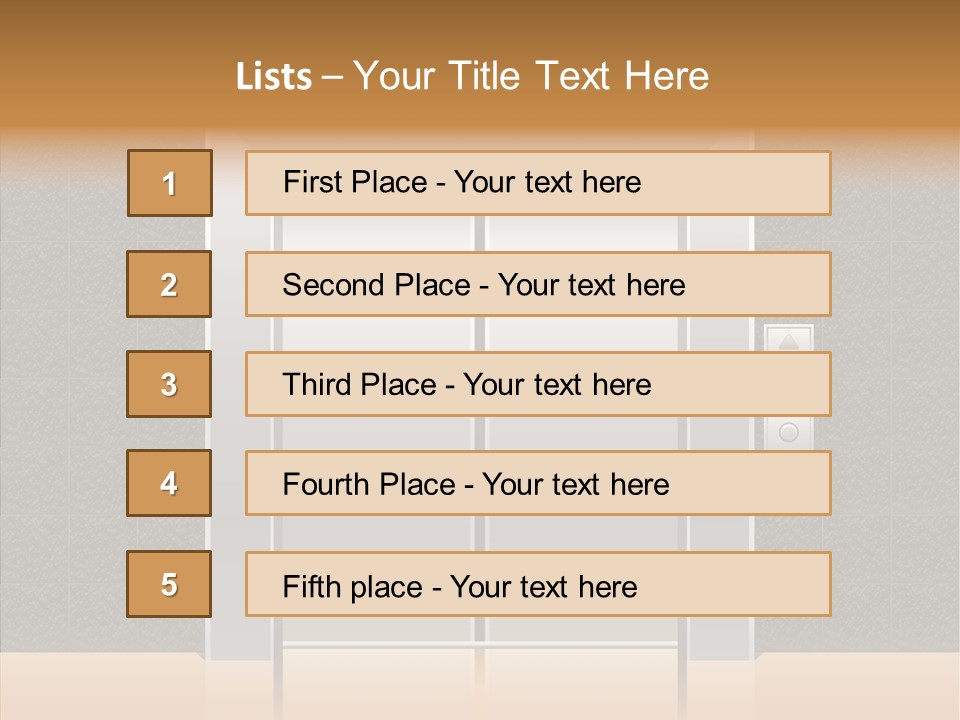
Task: Select "Second Place - Your text here" bar
Action: point(538,284)
